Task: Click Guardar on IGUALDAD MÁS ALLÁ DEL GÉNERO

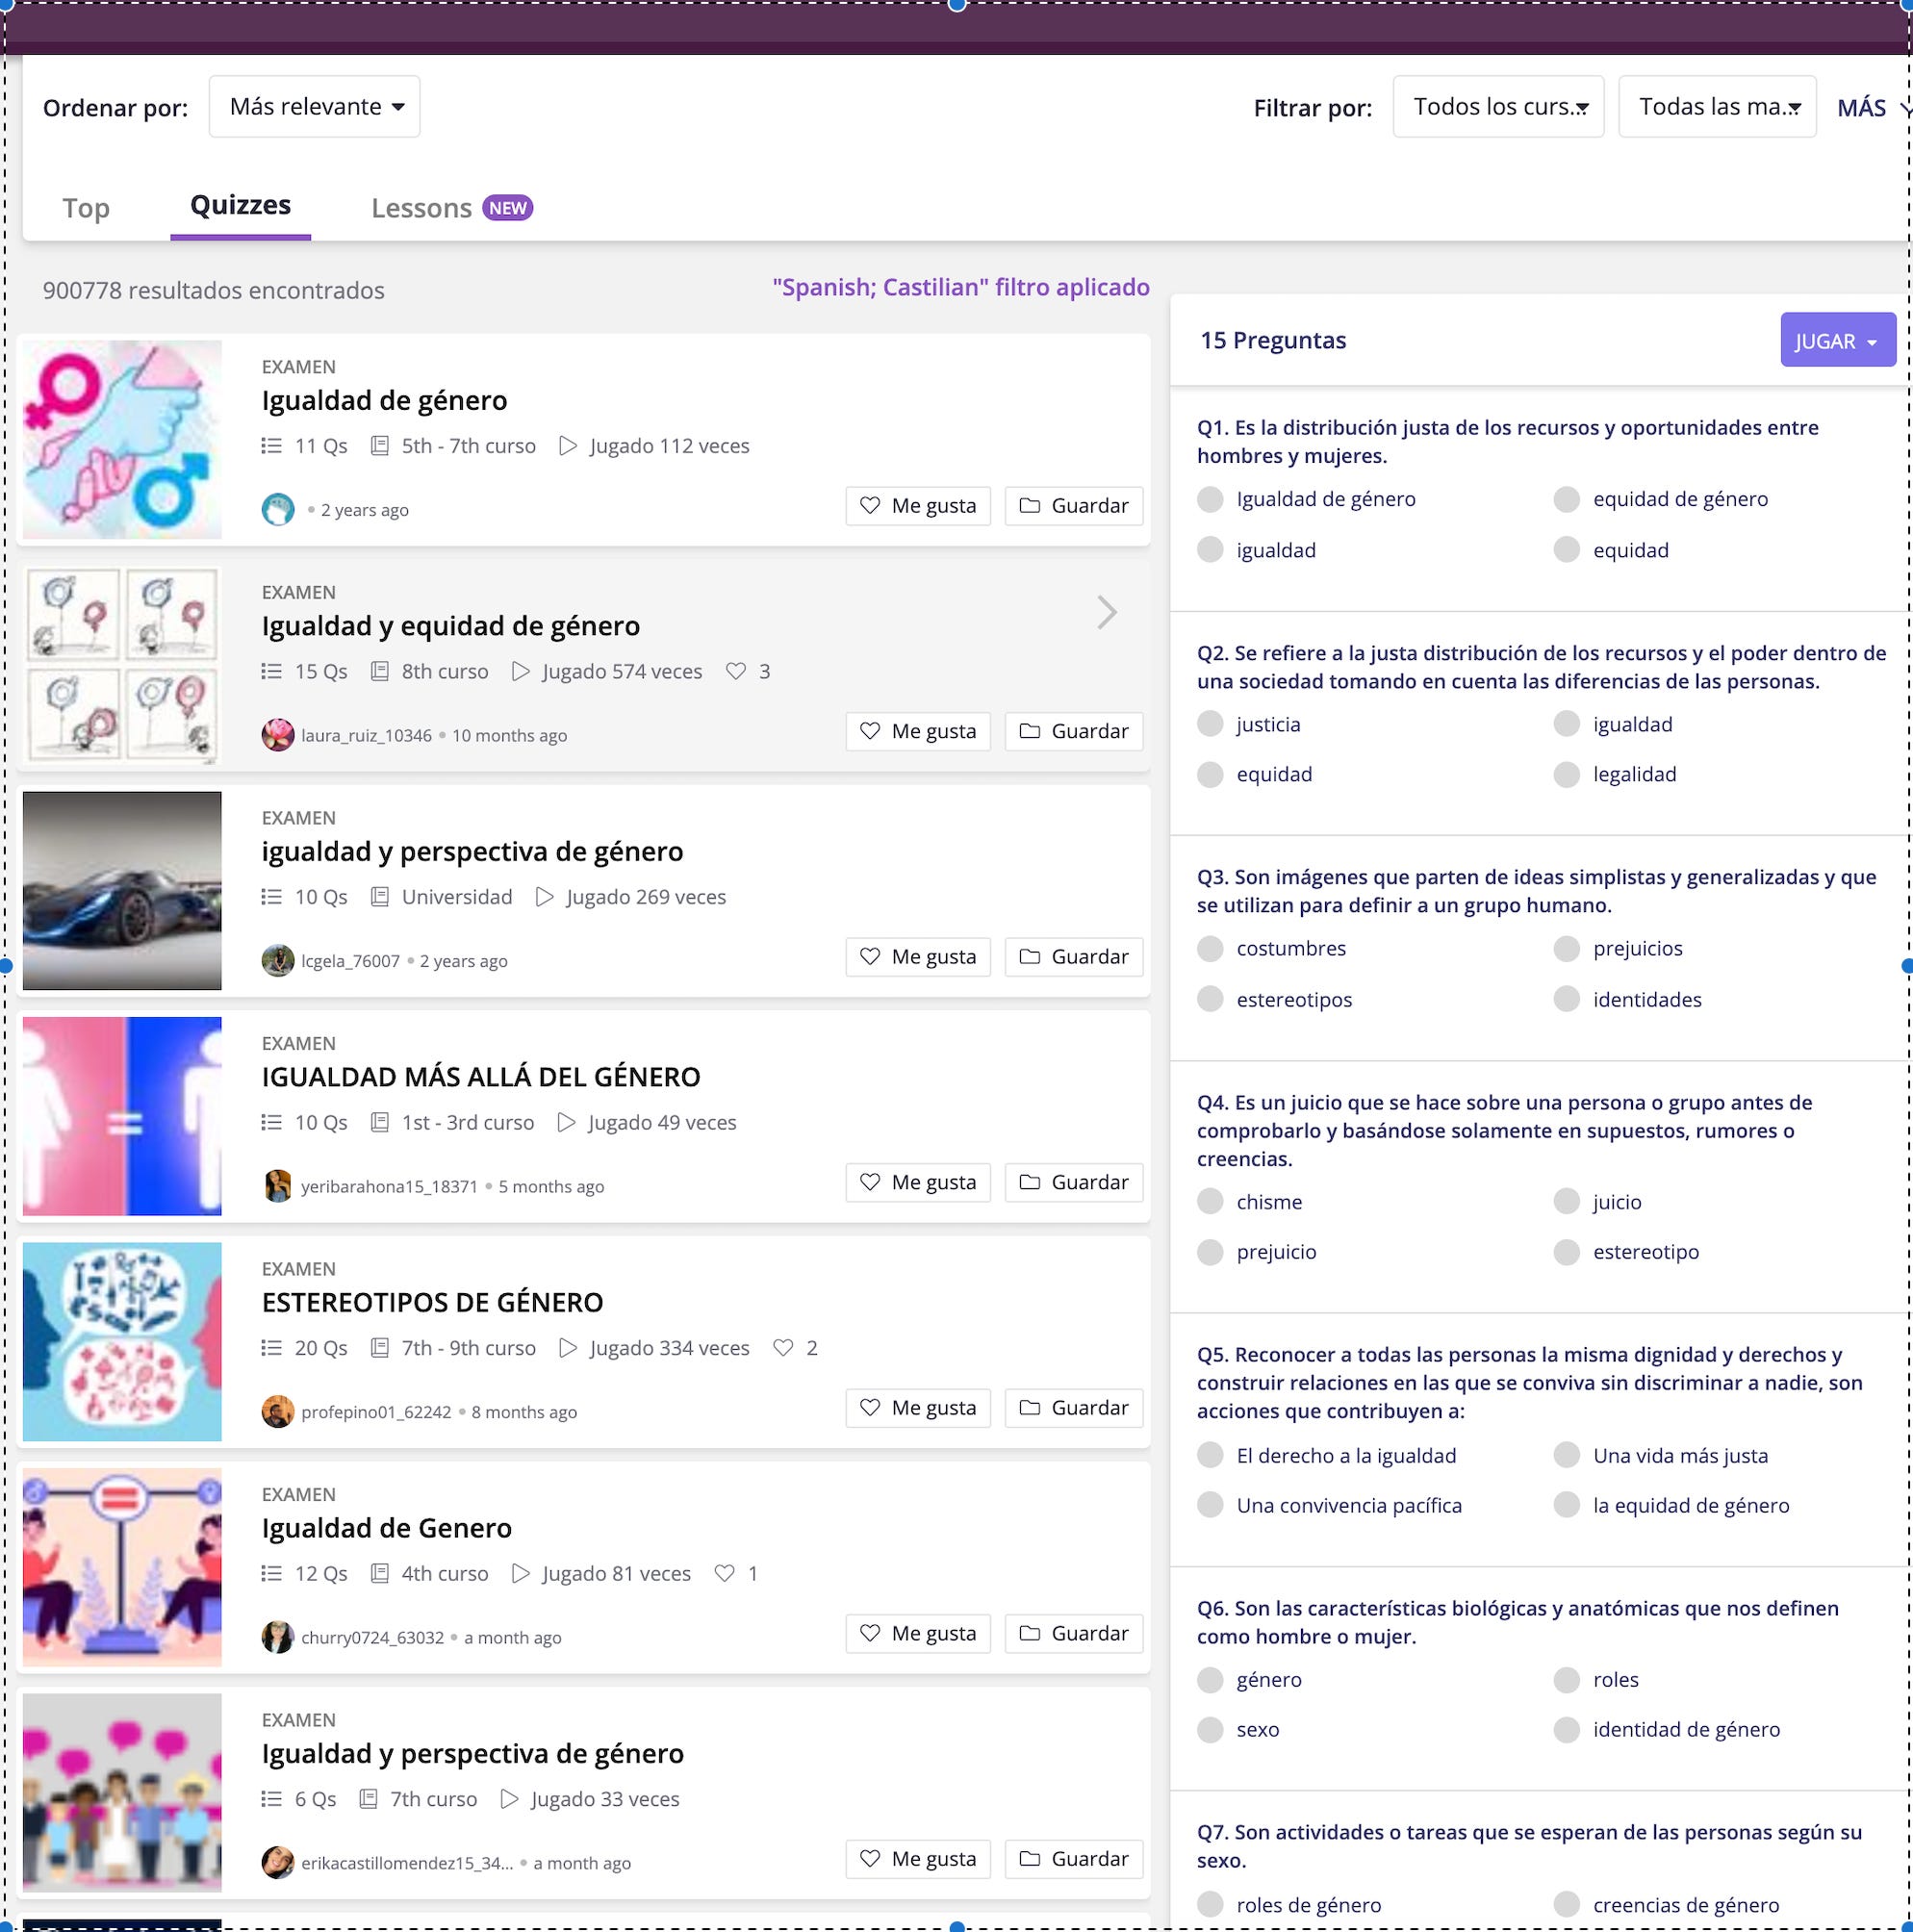Action: click(x=1073, y=1182)
